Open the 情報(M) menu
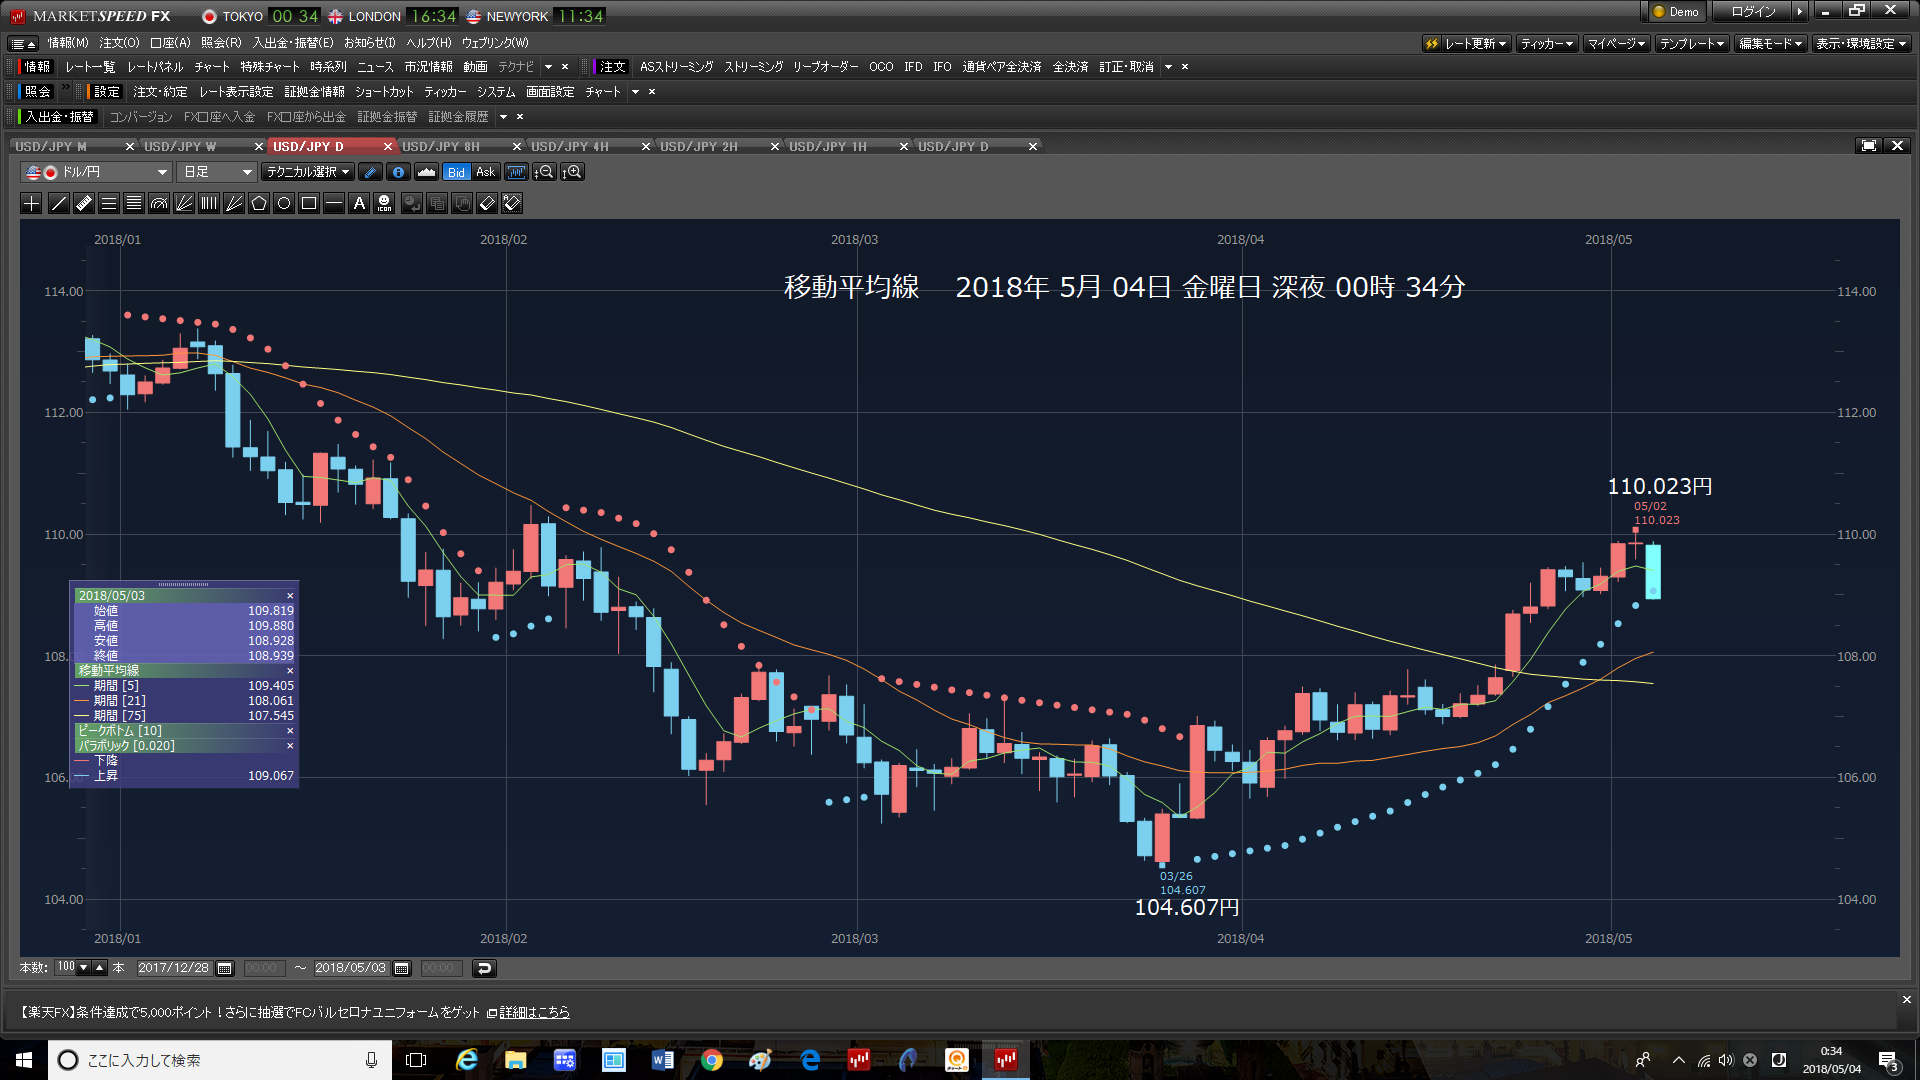Screen dimensions: 1920x1080 click(x=68, y=43)
